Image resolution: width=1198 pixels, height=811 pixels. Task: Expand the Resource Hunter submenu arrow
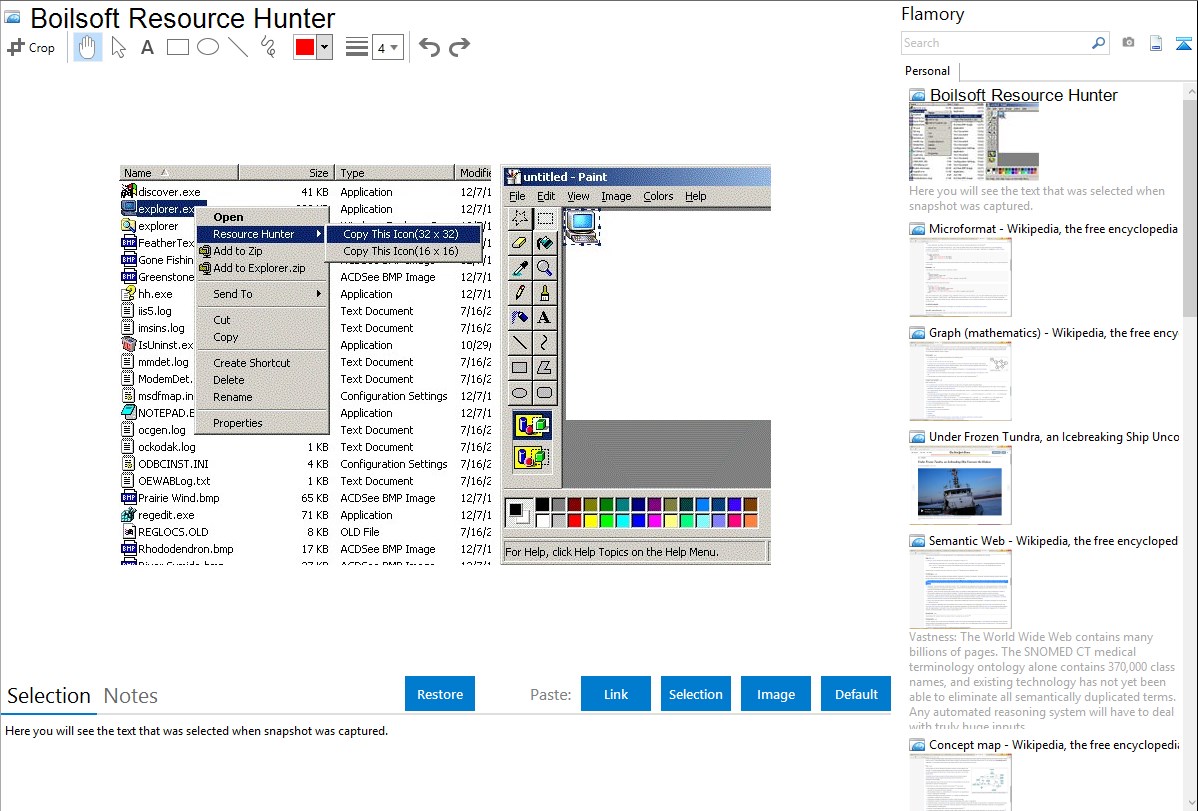click(319, 234)
